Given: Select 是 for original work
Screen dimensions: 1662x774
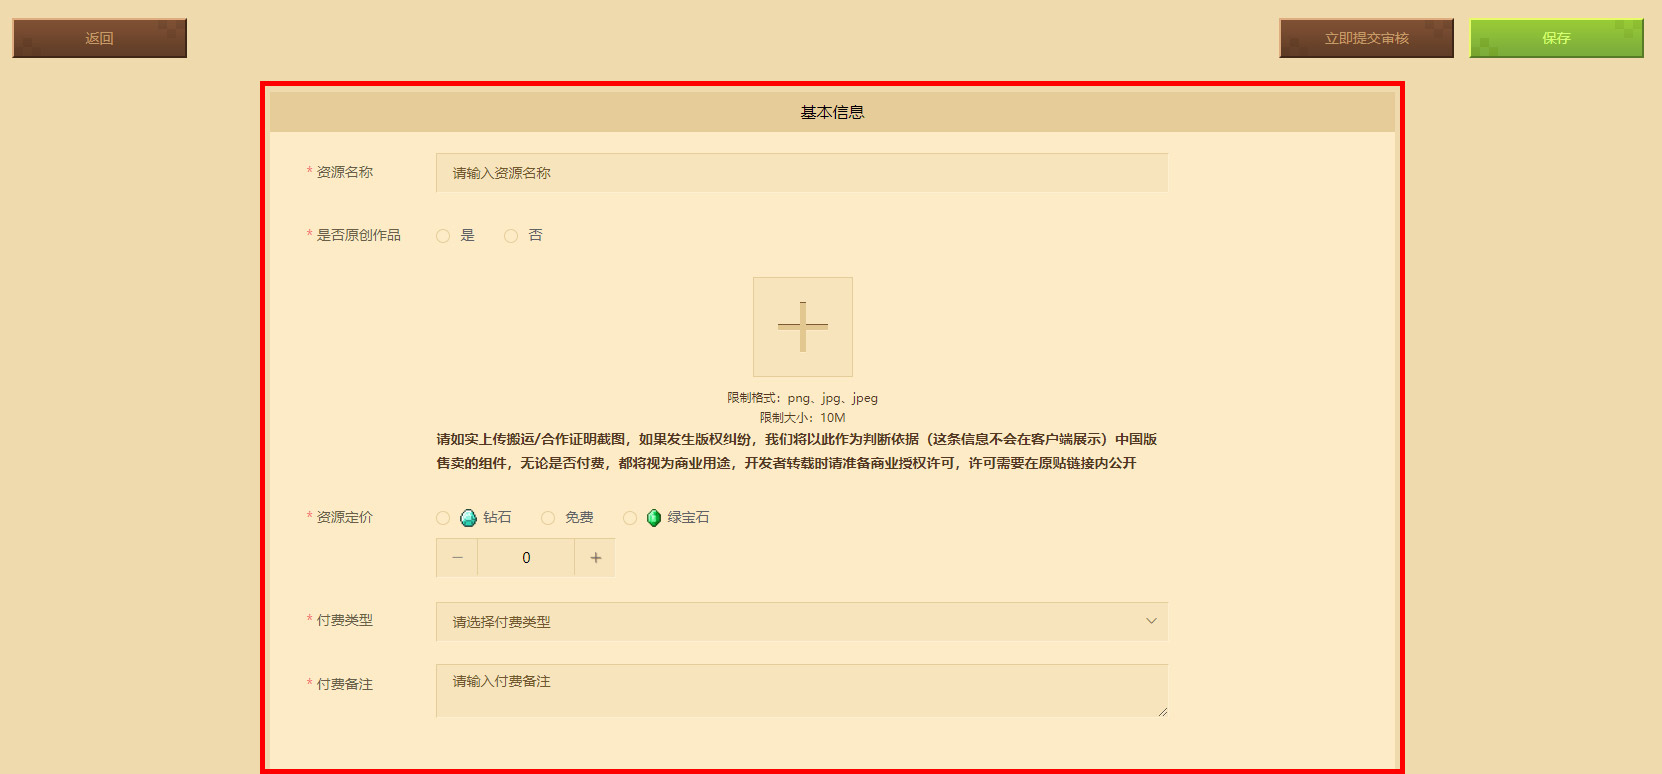Looking at the screenshot, I should (443, 236).
